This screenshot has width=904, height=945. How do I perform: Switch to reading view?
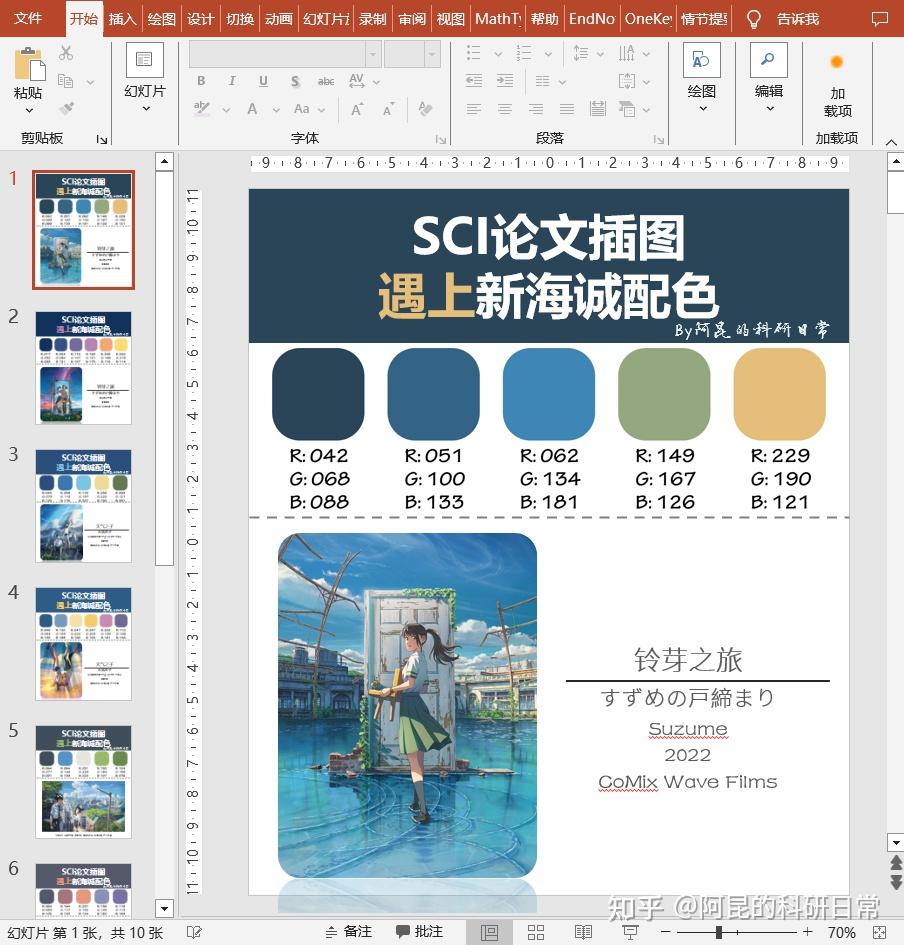click(x=583, y=932)
